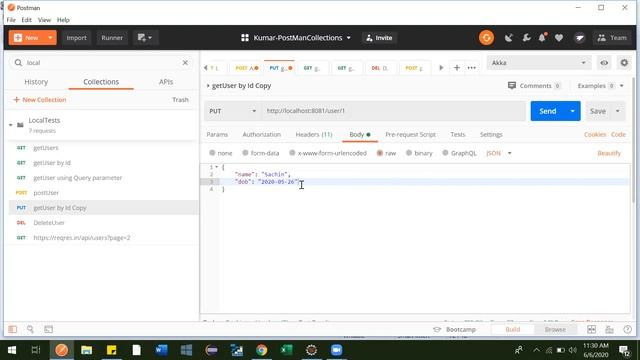
Task: Click the Runner button
Action: 112,38
